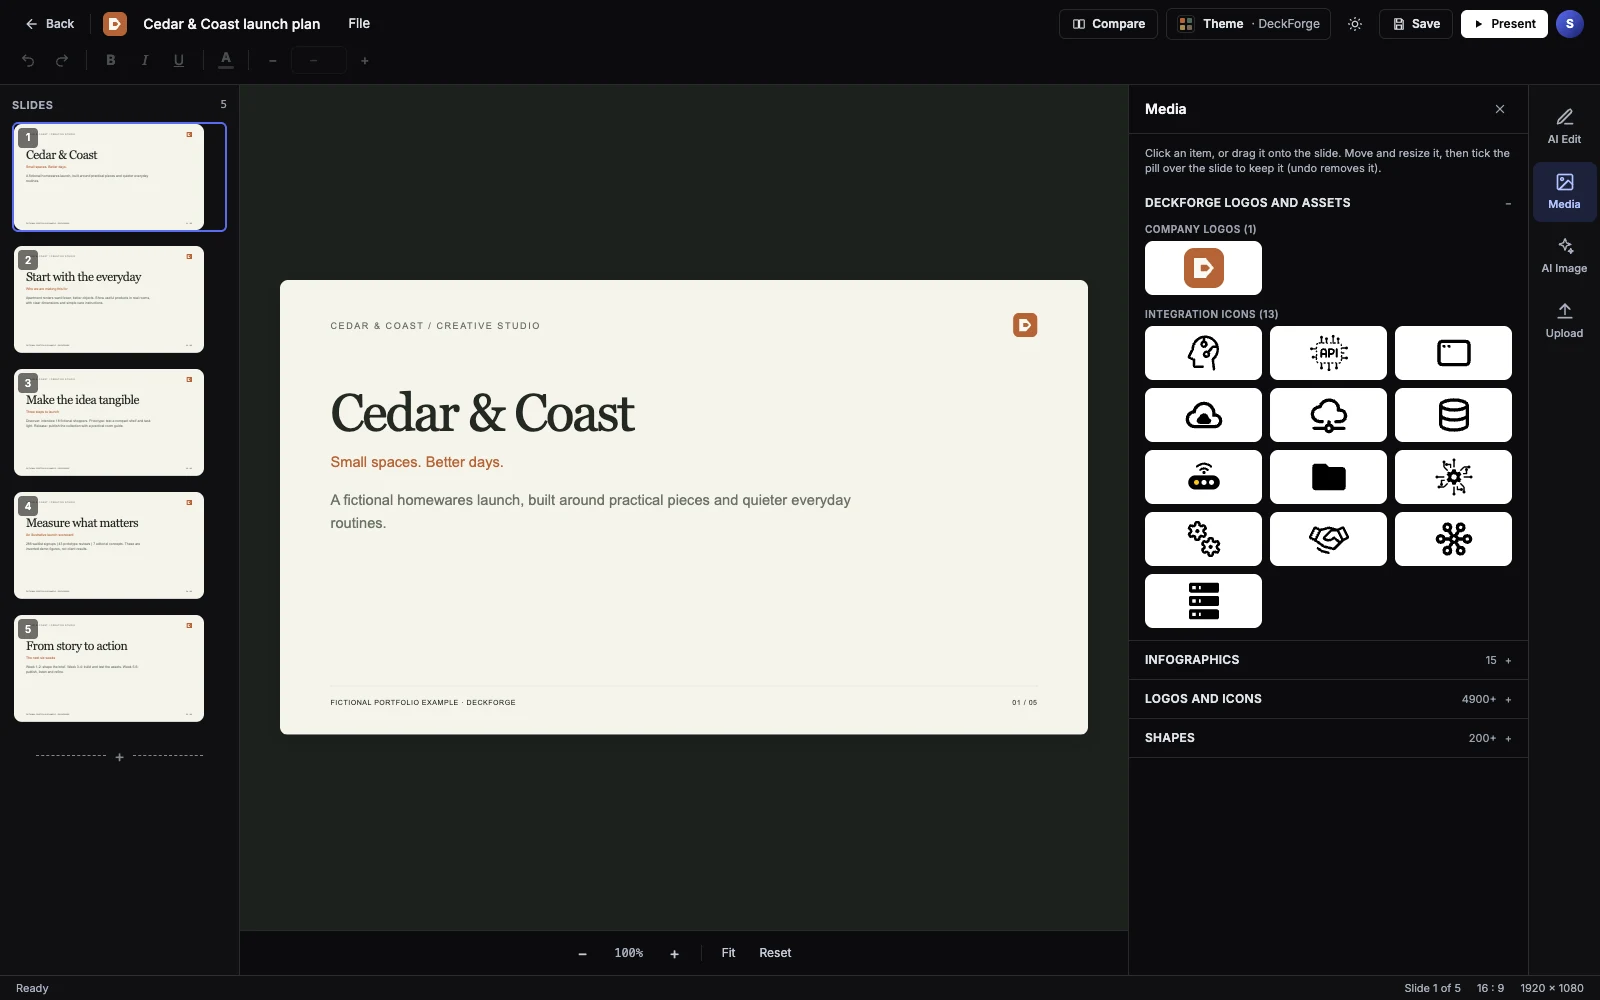This screenshot has height=1000, width=1600.
Task: Add the black folder integration icon
Action: tap(1328, 477)
